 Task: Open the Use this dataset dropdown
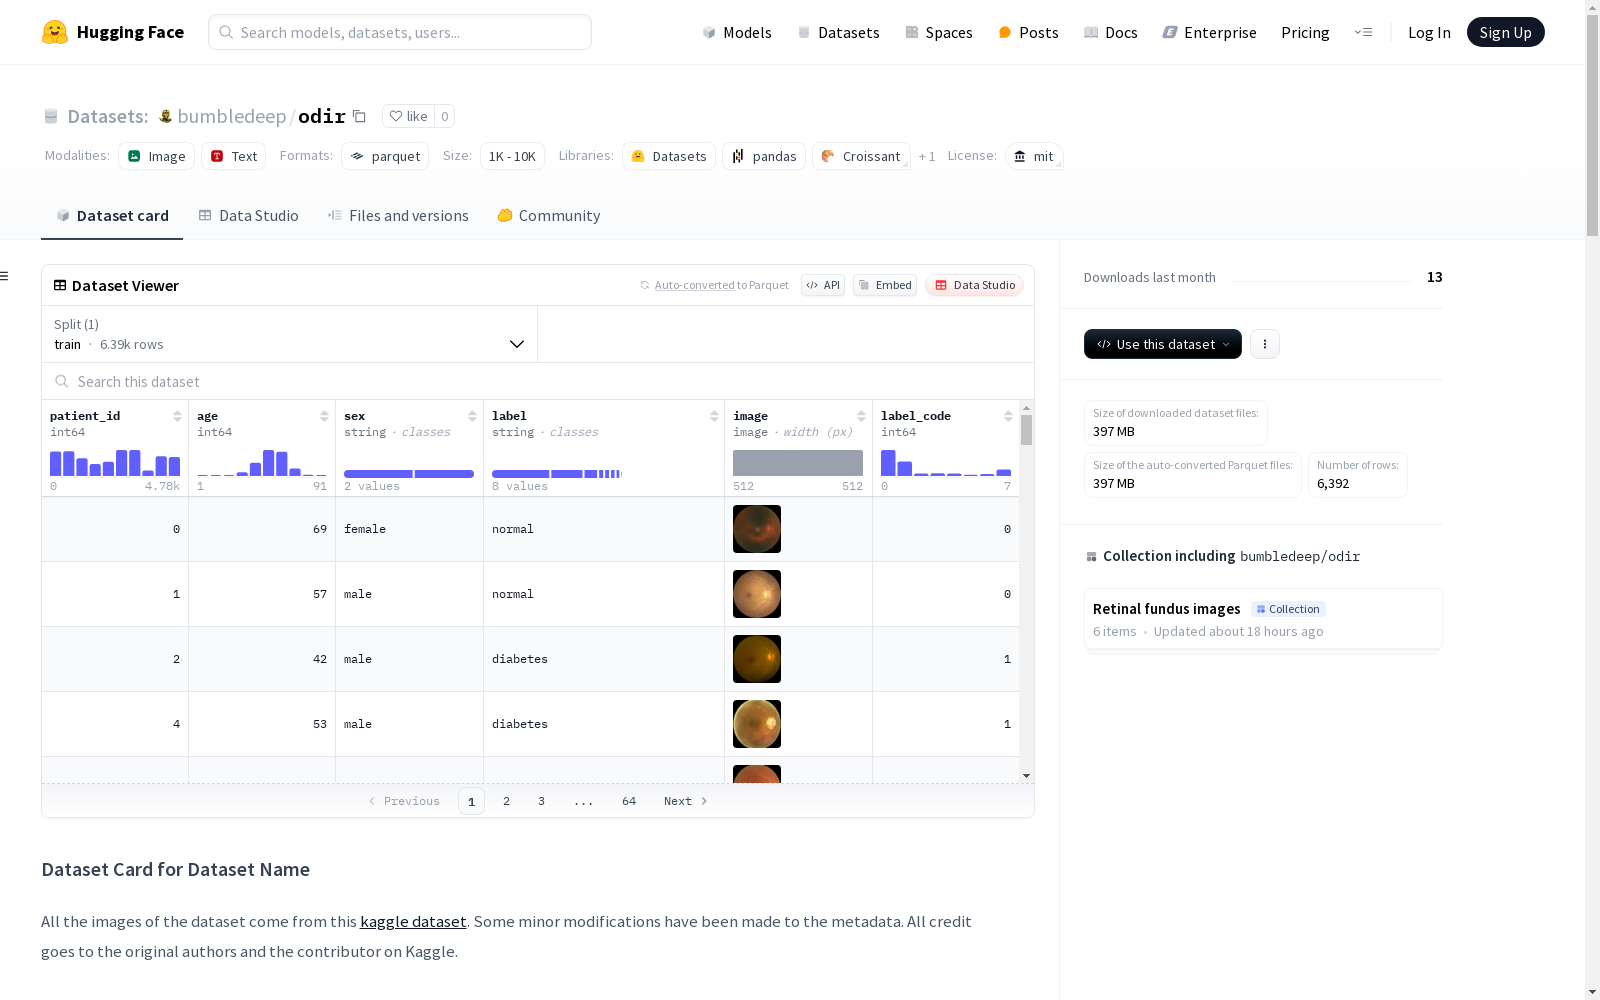[1162, 344]
